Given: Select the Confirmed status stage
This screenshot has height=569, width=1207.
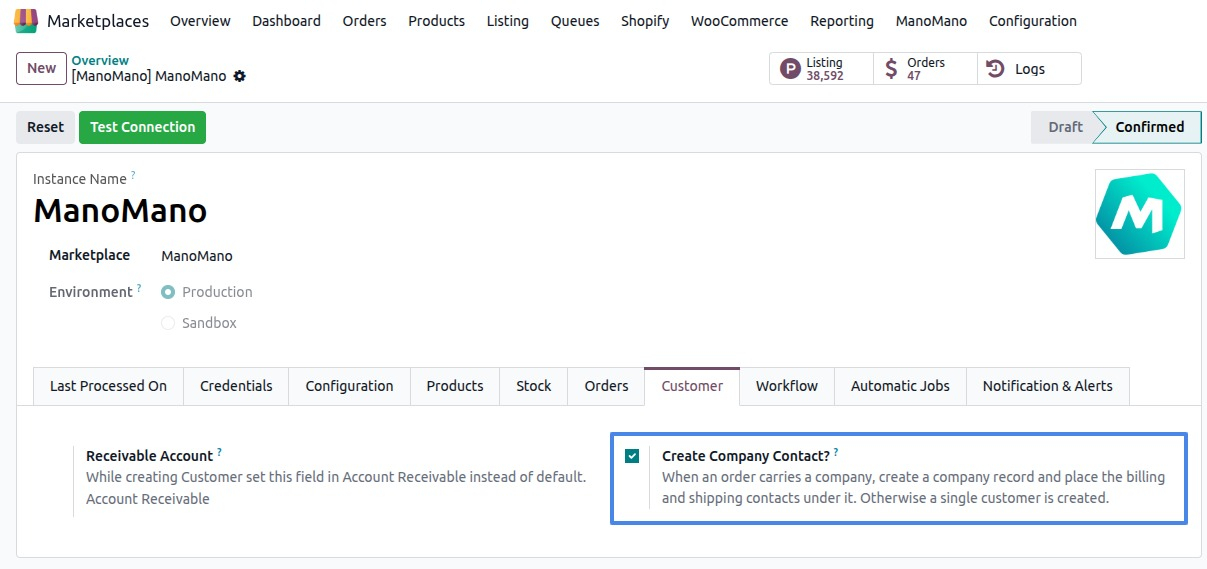Looking at the screenshot, I should point(1148,127).
